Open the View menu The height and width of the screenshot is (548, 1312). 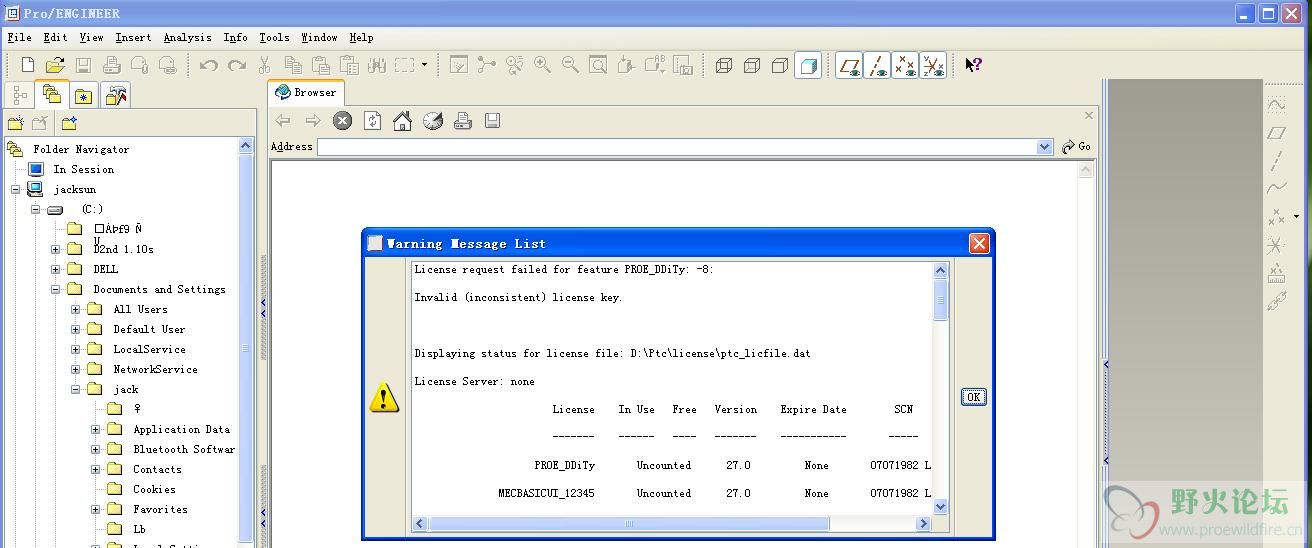point(91,38)
